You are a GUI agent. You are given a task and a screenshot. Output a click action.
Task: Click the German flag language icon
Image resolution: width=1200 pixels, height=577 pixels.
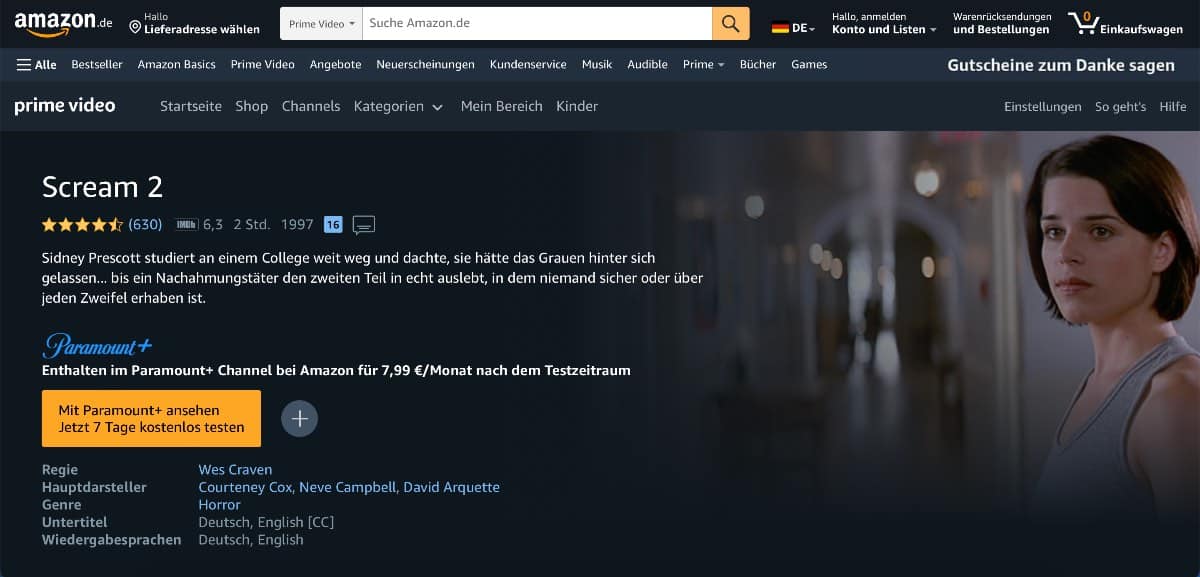[780, 28]
